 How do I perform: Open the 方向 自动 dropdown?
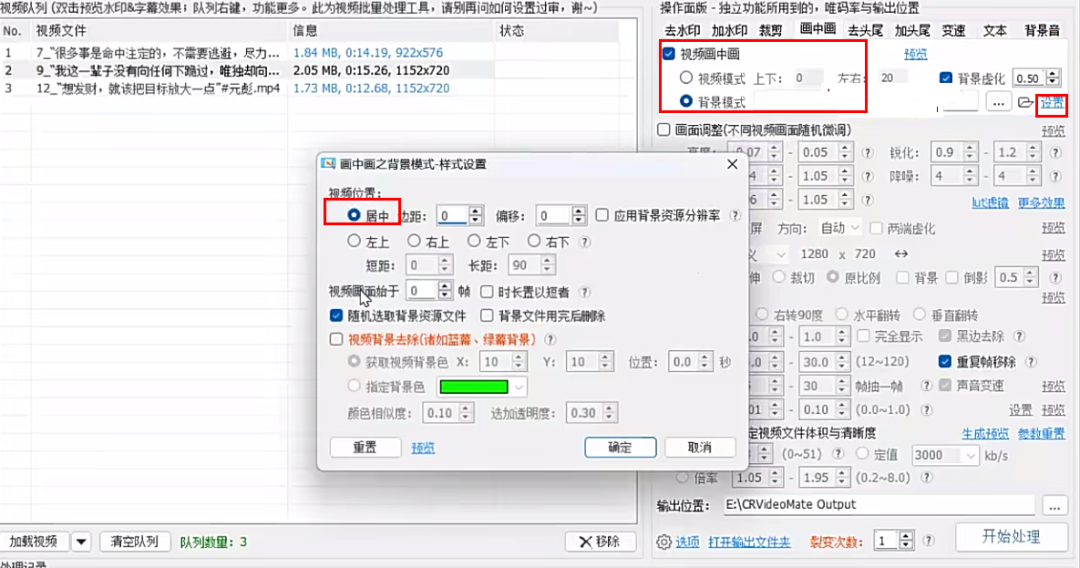(839, 228)
